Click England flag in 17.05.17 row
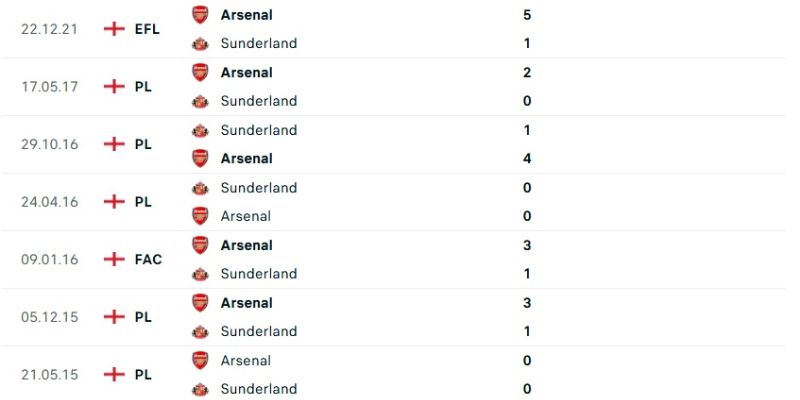This screenshot has height=400, width=800. 114,87
